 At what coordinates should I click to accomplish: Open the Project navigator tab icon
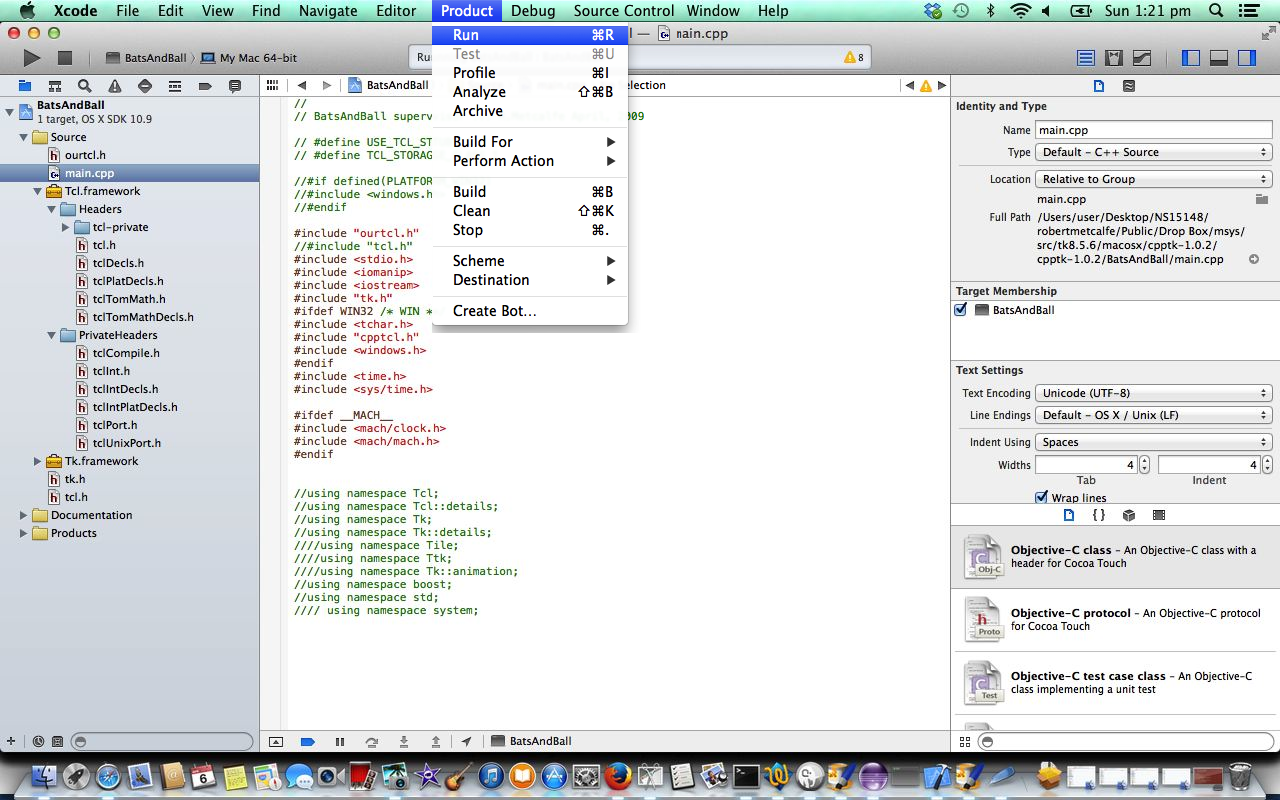coord(25,86)
